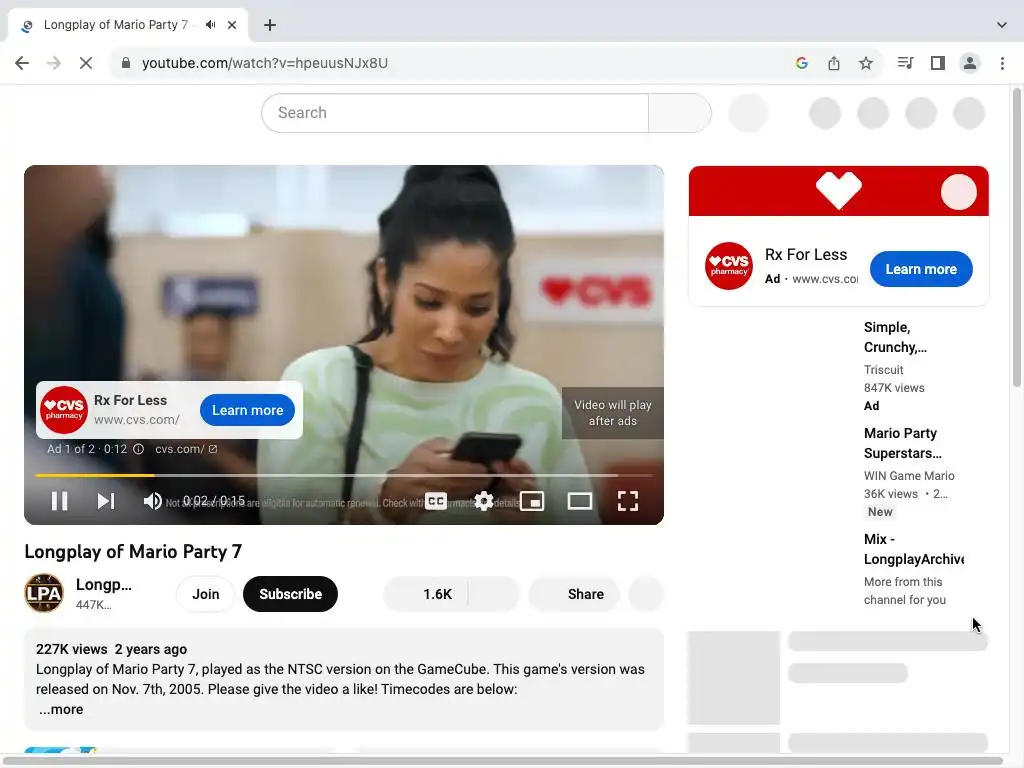The height and width of the screenshot is (768, 1024).
Task: Click Learn more in the video ad overlay
Action: coord(248,410)
